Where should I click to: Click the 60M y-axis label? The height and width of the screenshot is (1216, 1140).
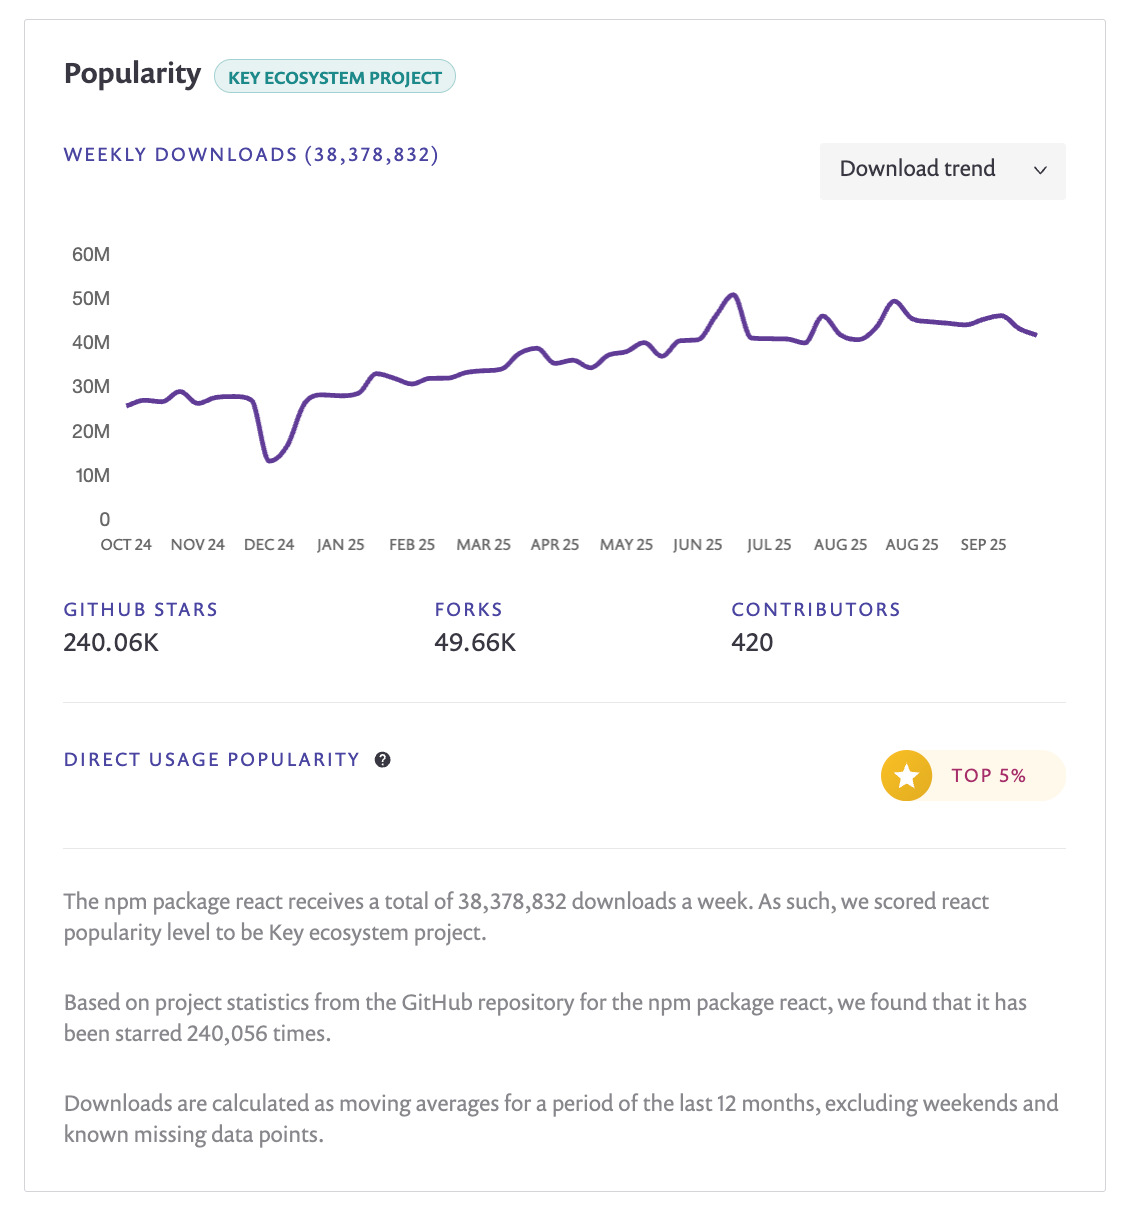91,255
